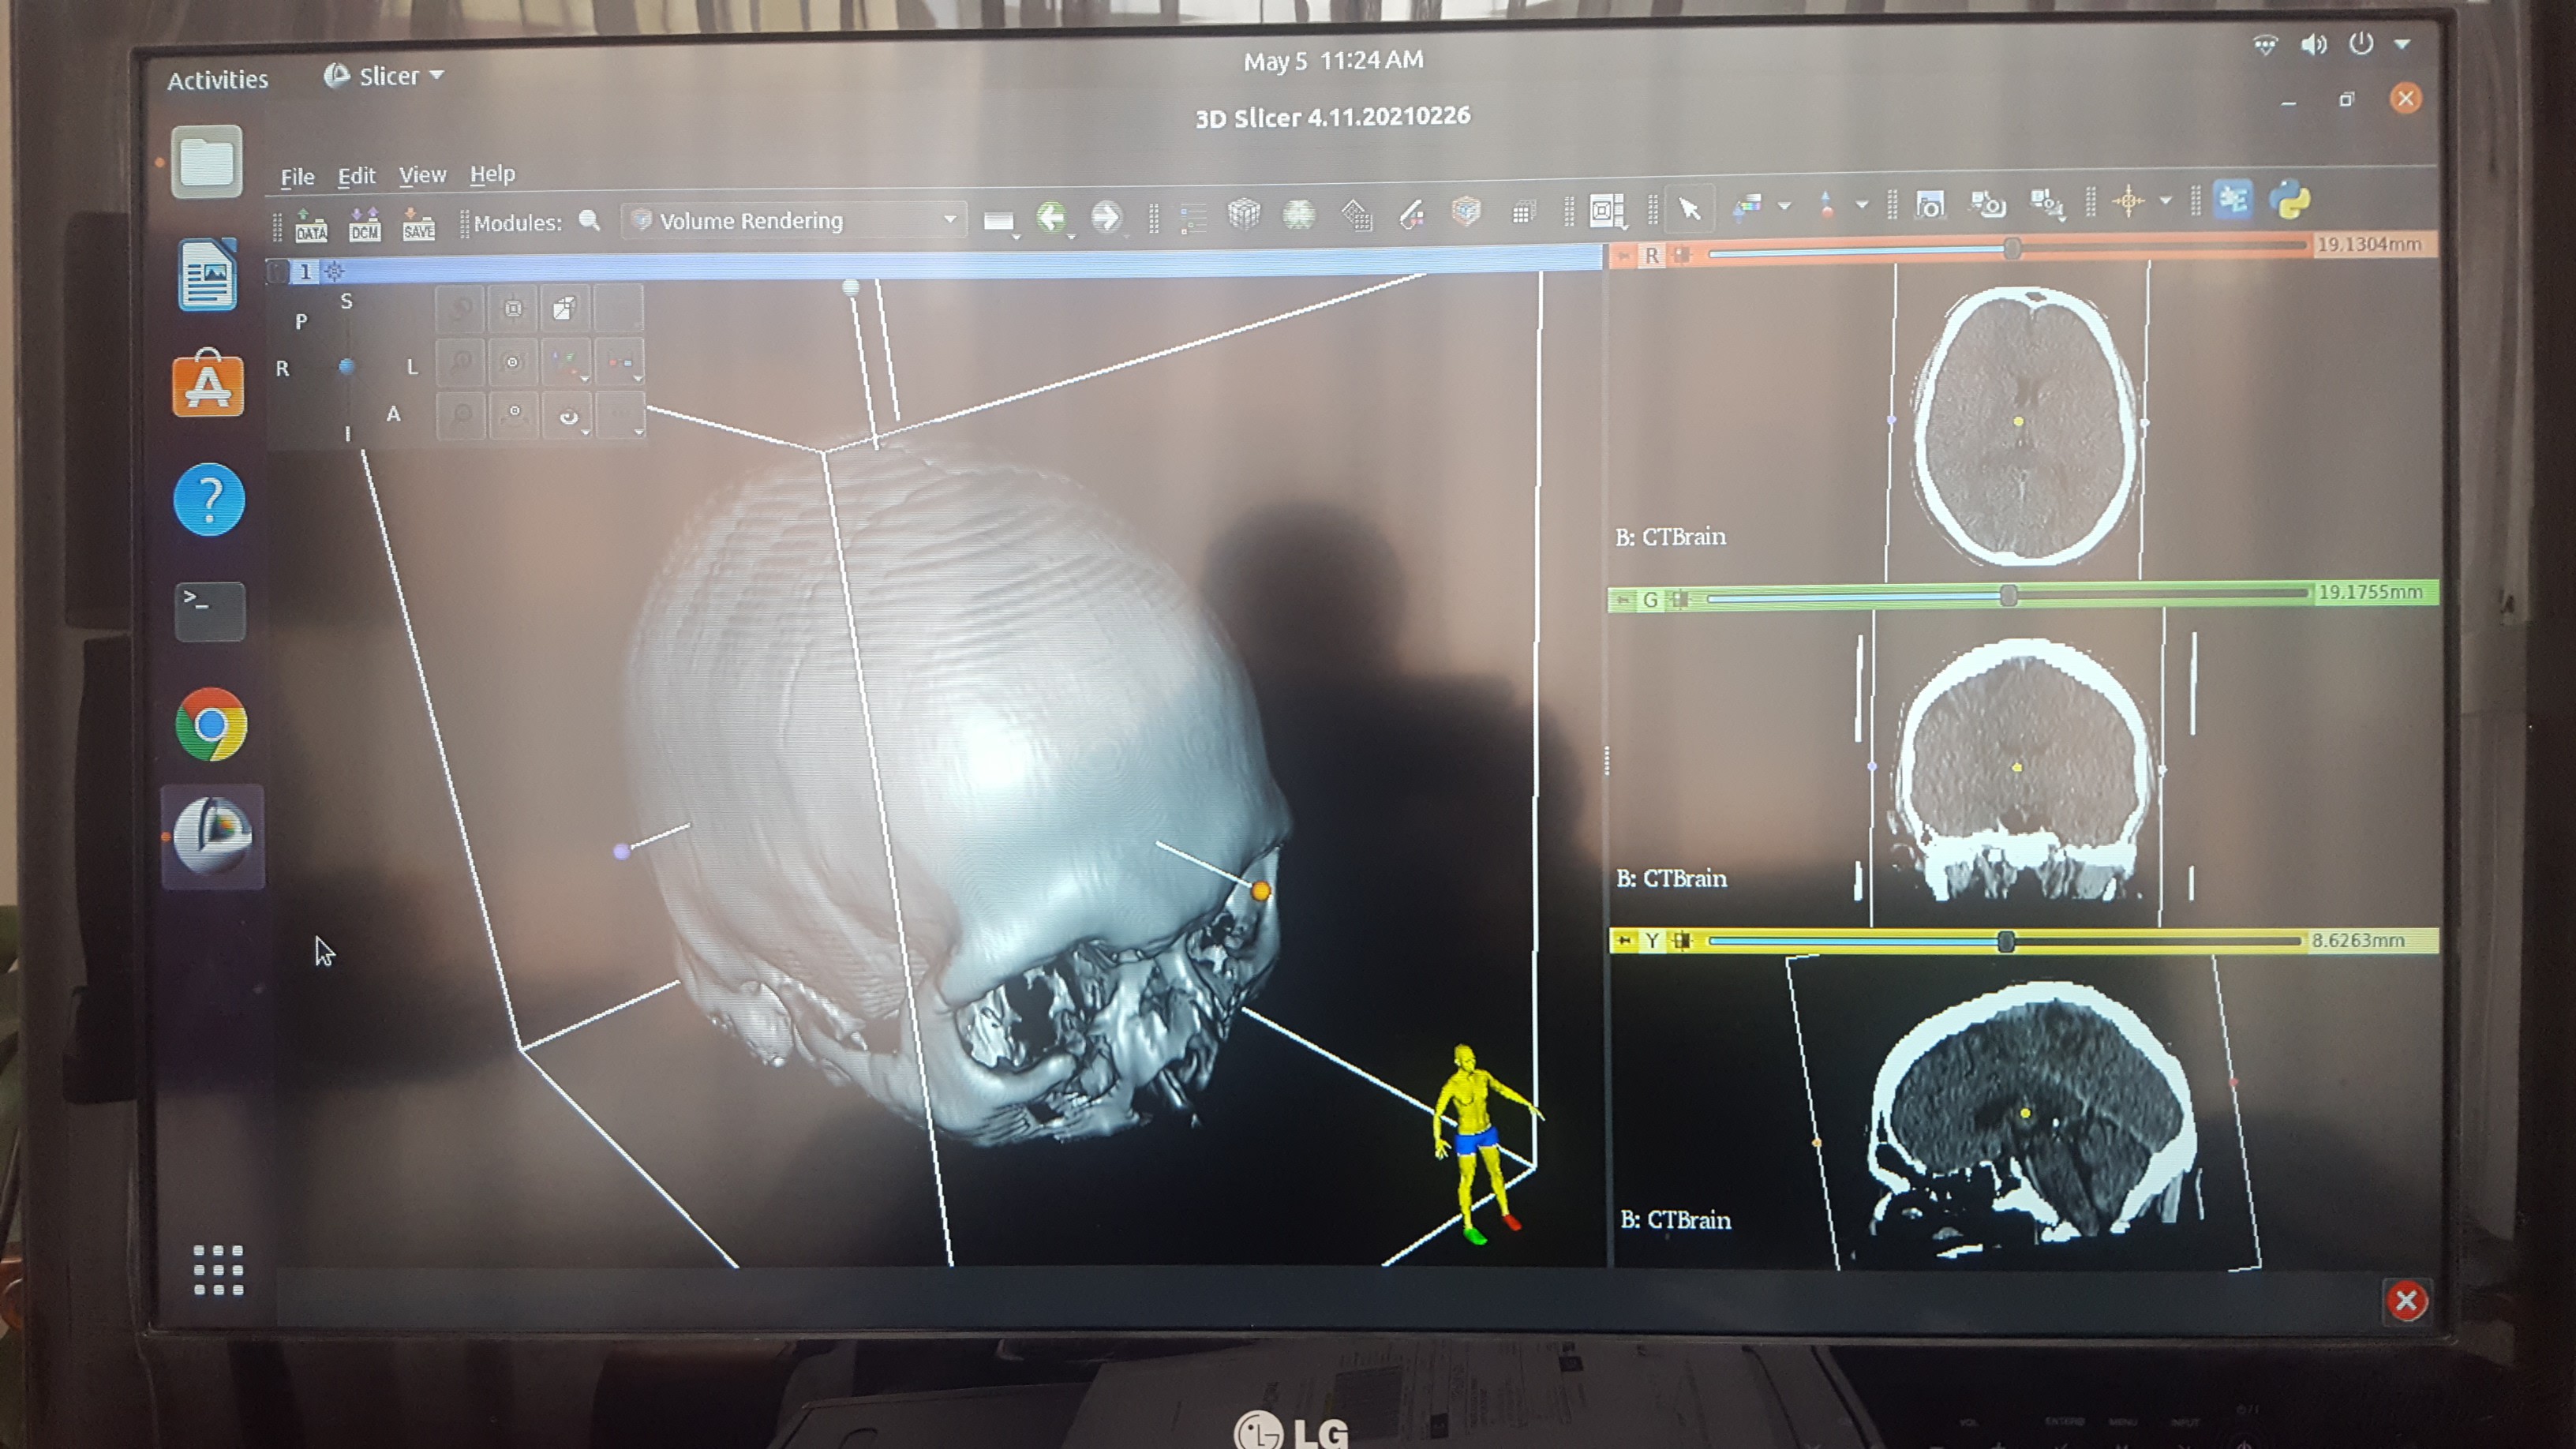
Task: Click the yellow slice offset slider handle
Action: tap(2006, 941)
